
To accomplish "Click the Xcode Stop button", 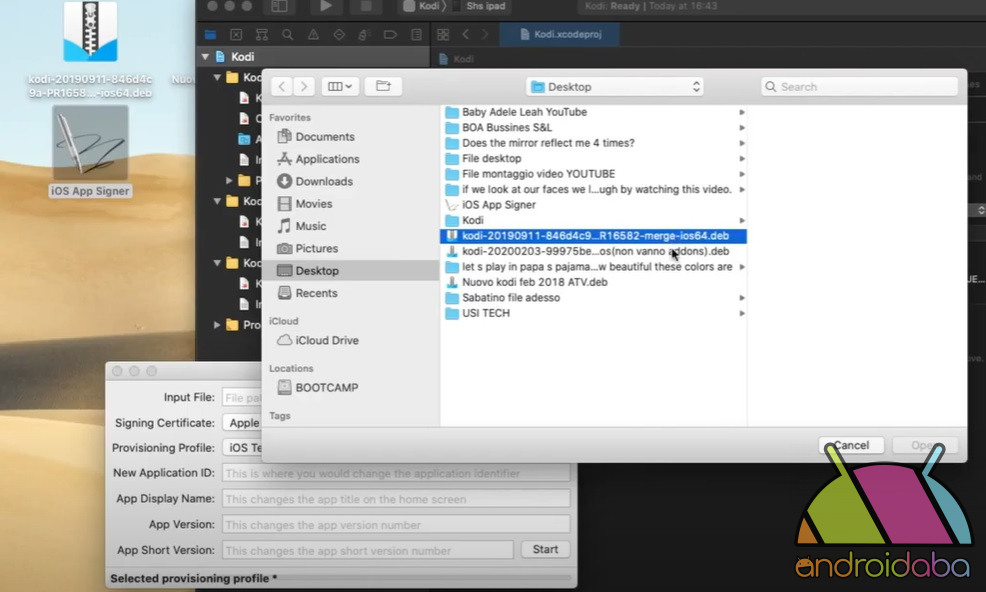I will coord(365,6).
